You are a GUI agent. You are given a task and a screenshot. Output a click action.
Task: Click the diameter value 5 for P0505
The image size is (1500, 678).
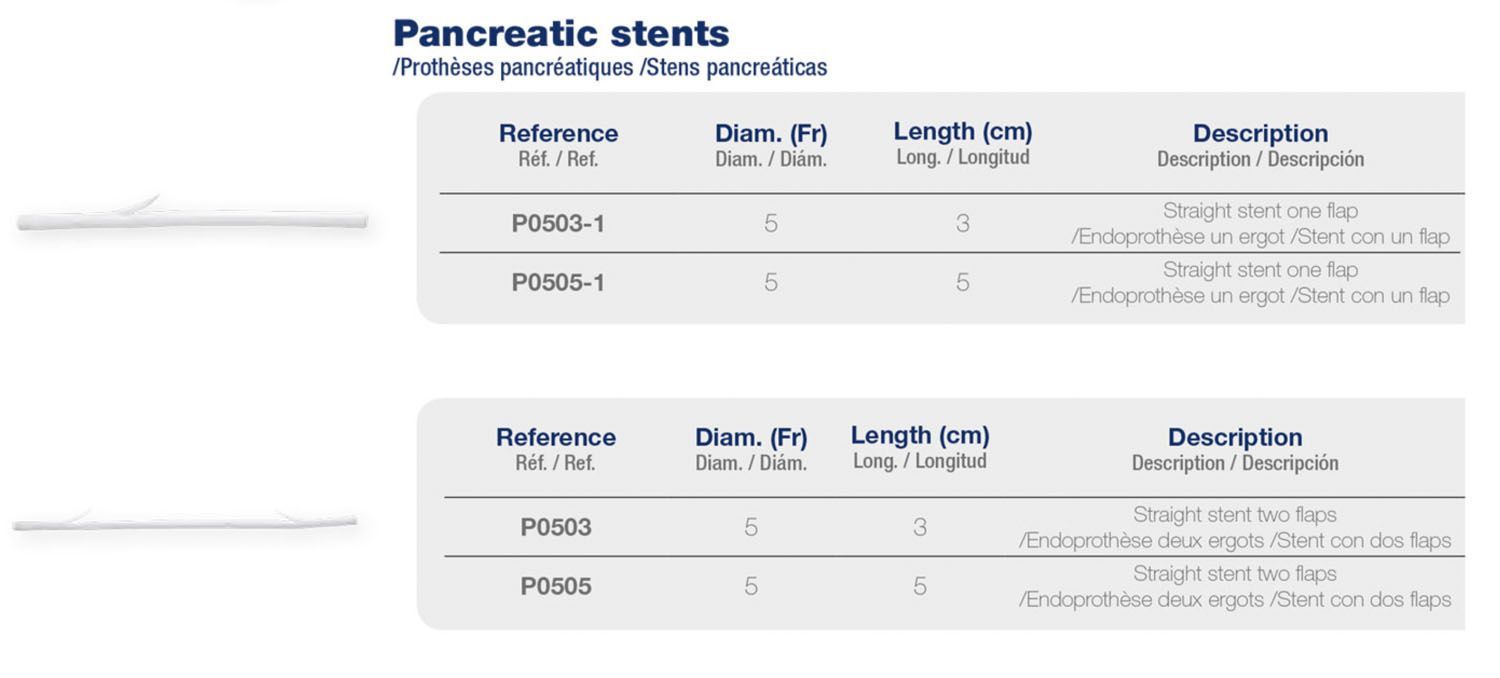(751, 586)
